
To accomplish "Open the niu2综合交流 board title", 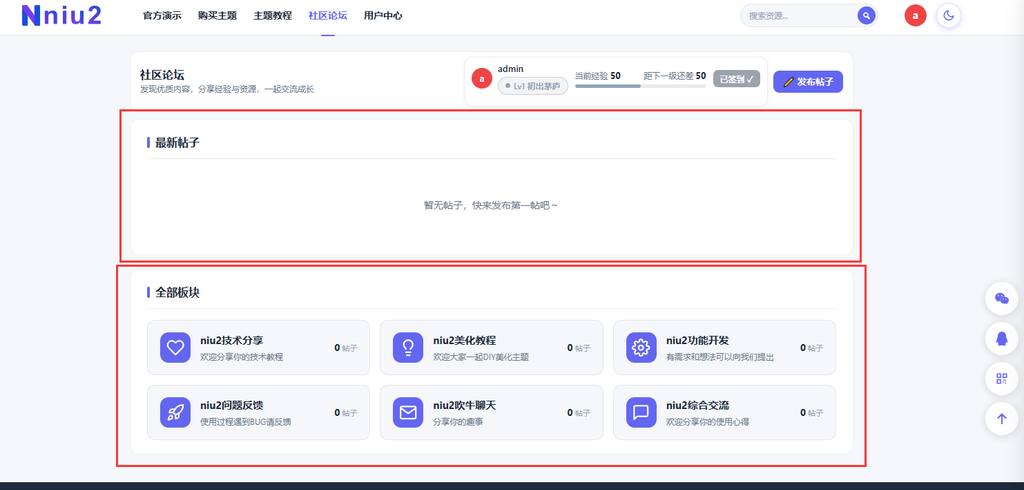I will 697,405.
